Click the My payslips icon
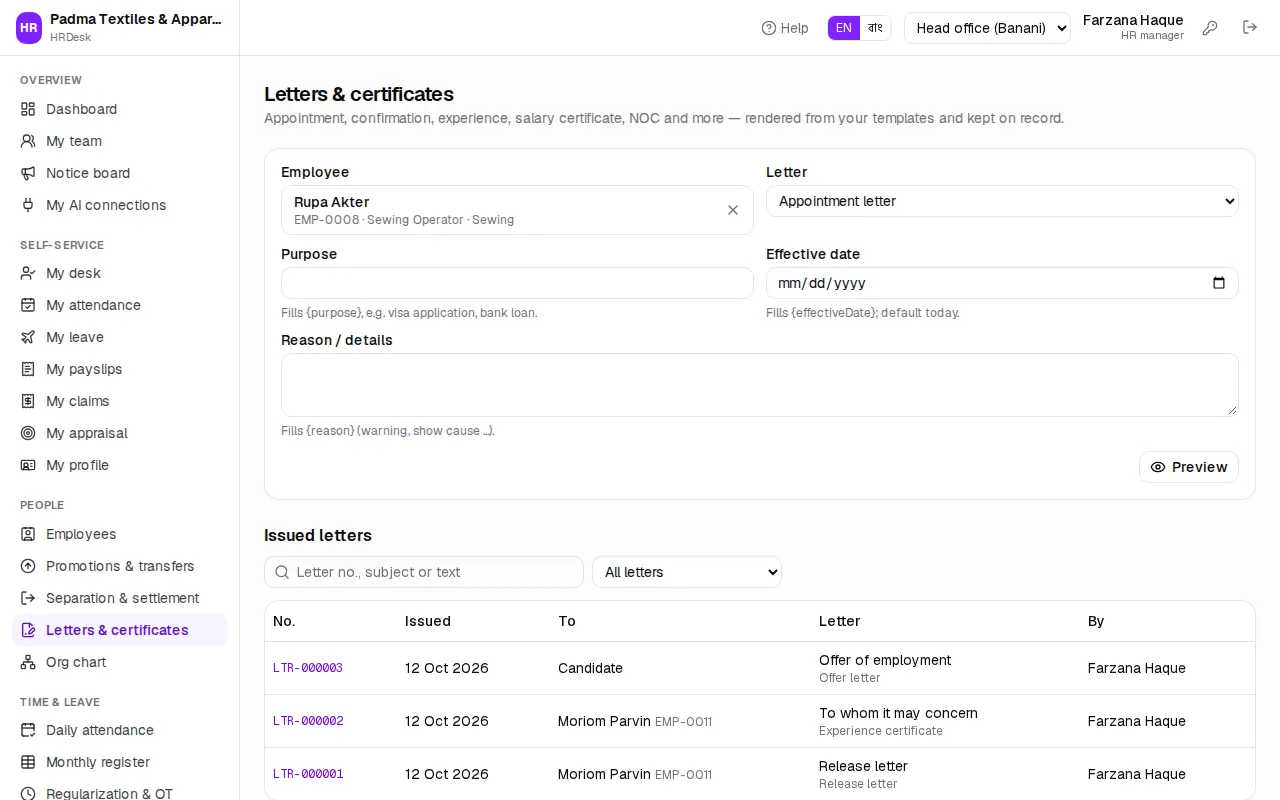 [28, 369]
